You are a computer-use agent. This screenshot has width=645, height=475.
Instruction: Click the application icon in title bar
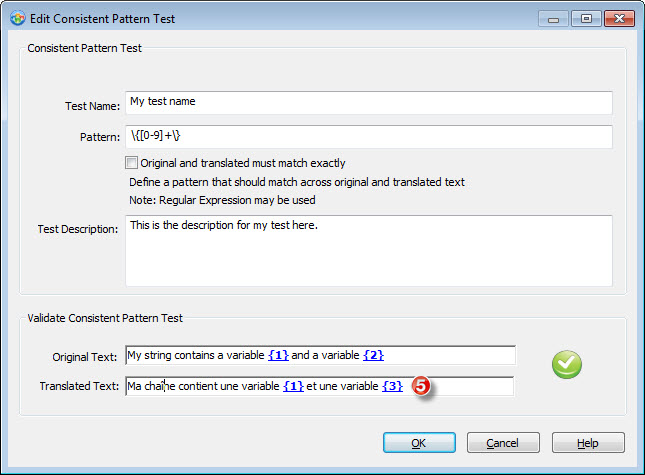pos(17,19)
